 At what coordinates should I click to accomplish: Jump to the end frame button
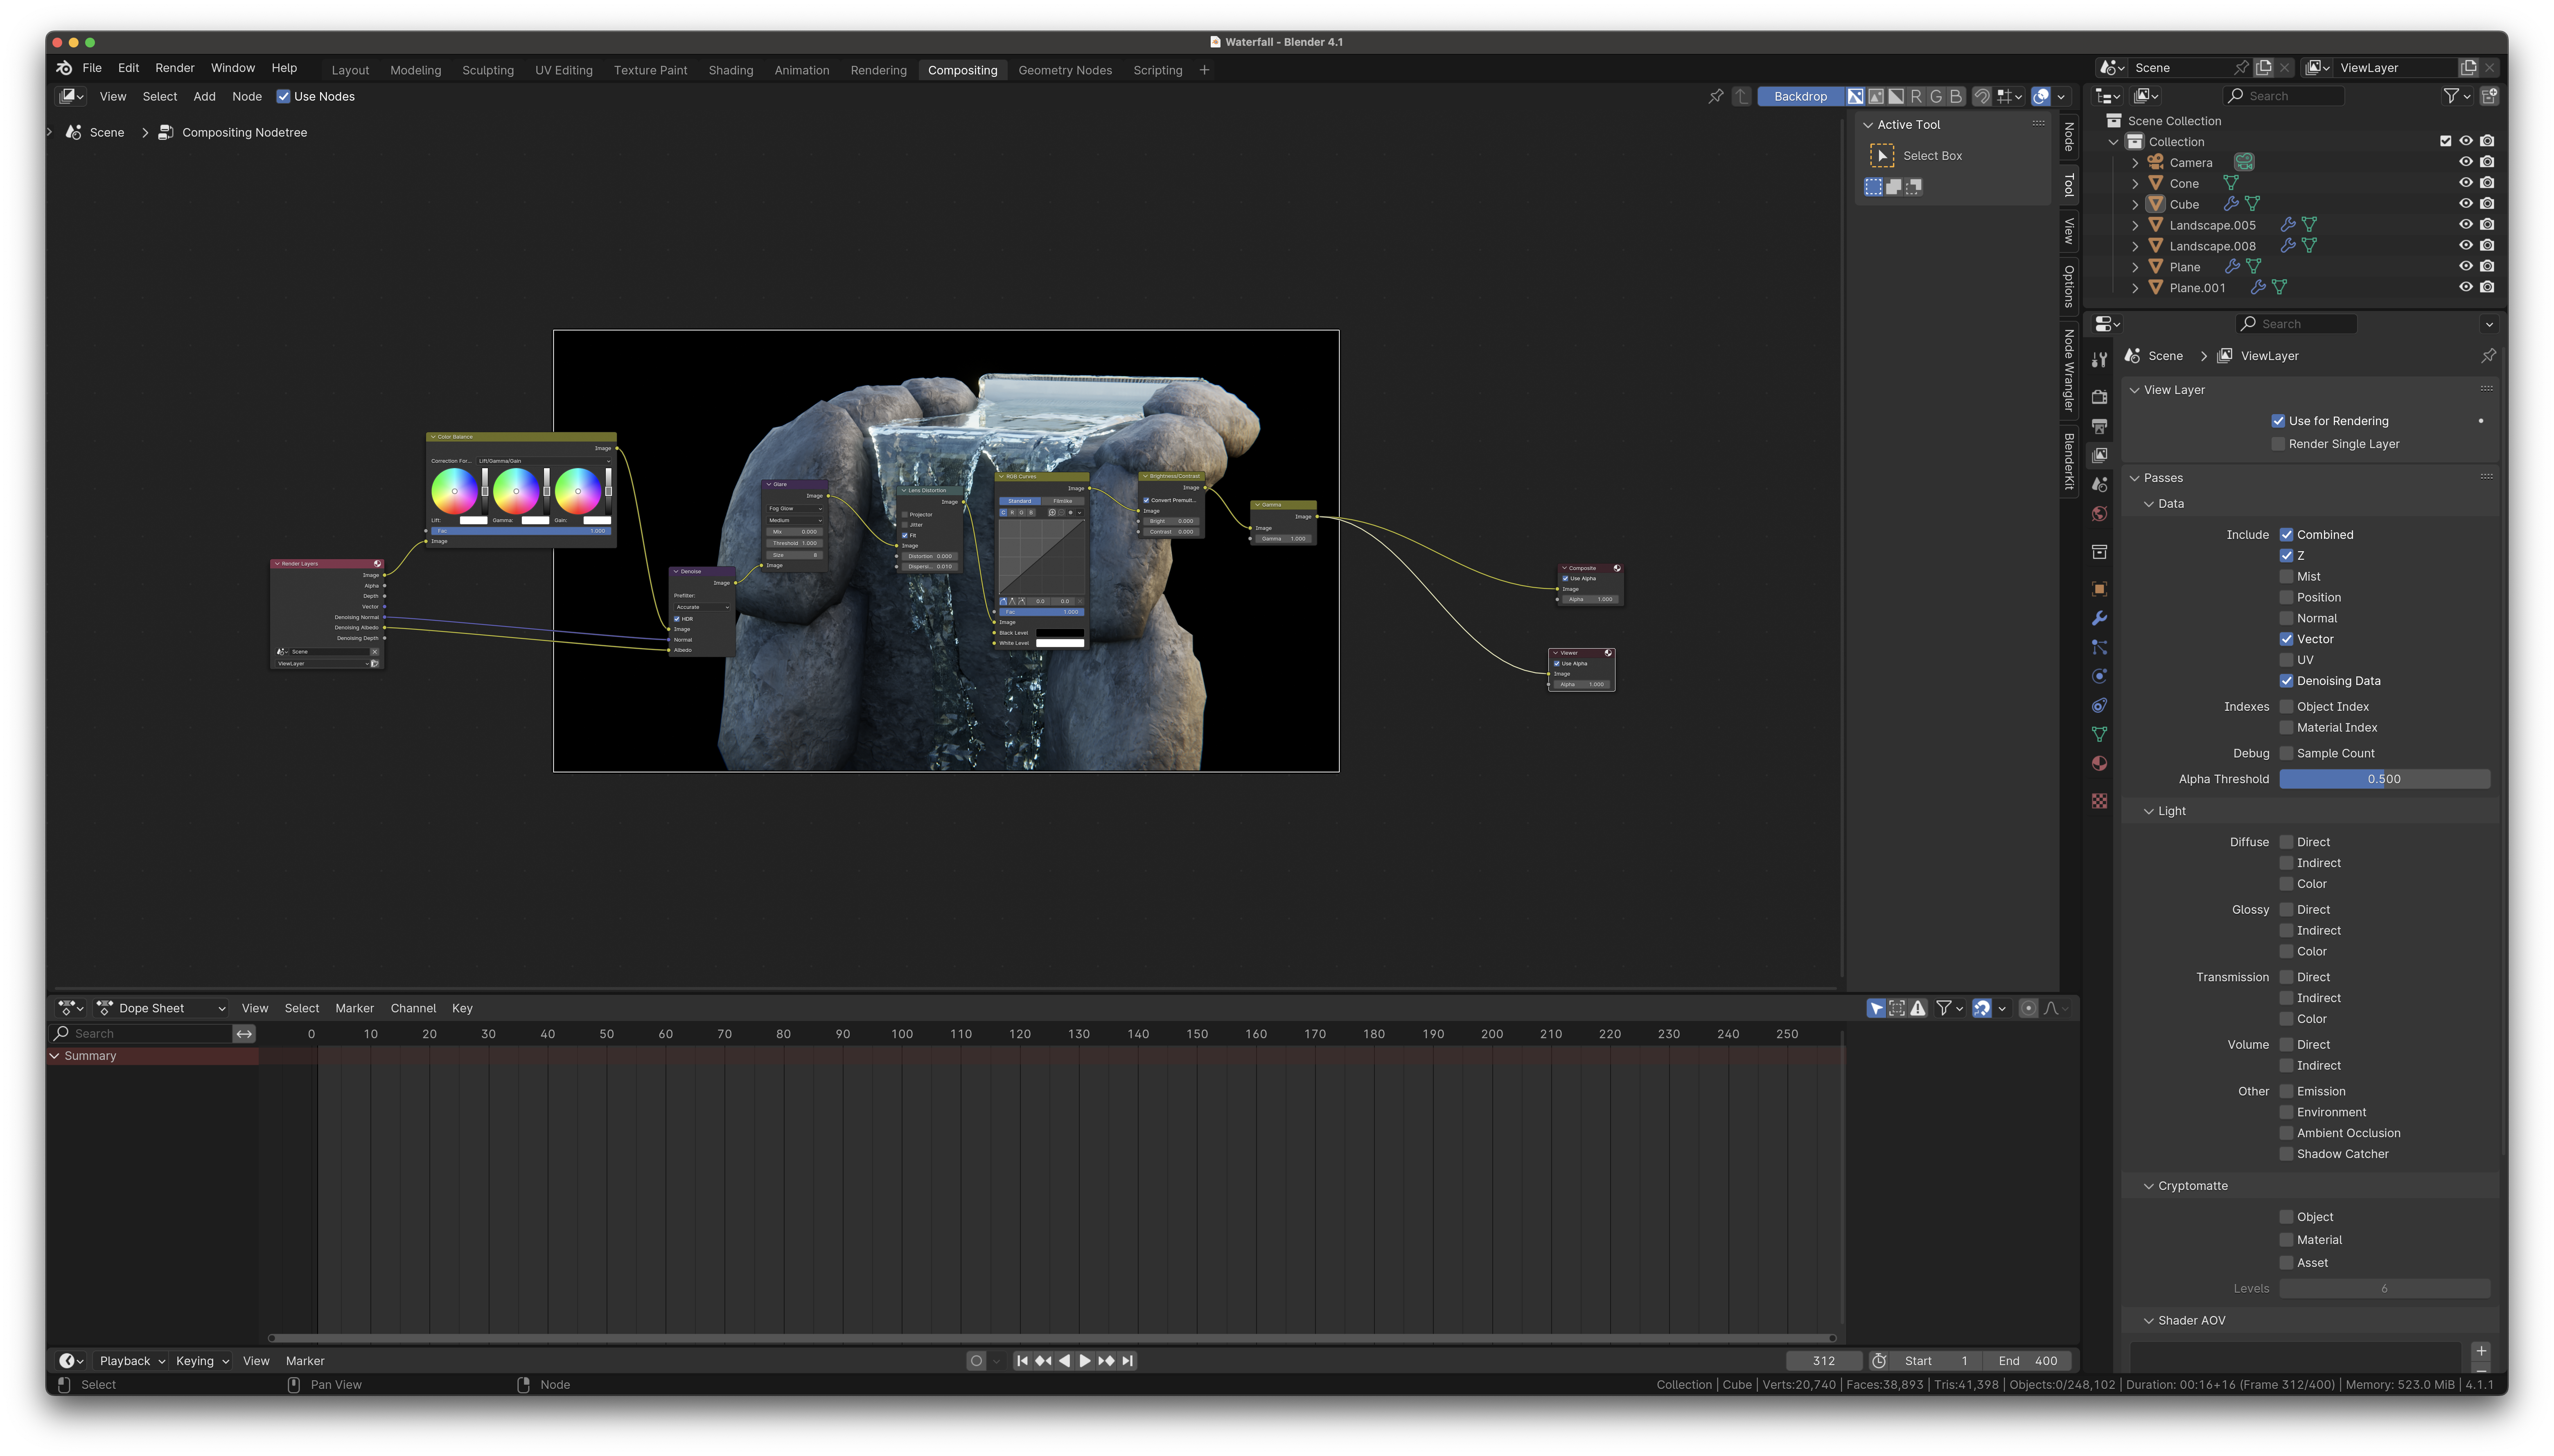(1128, 1361)
